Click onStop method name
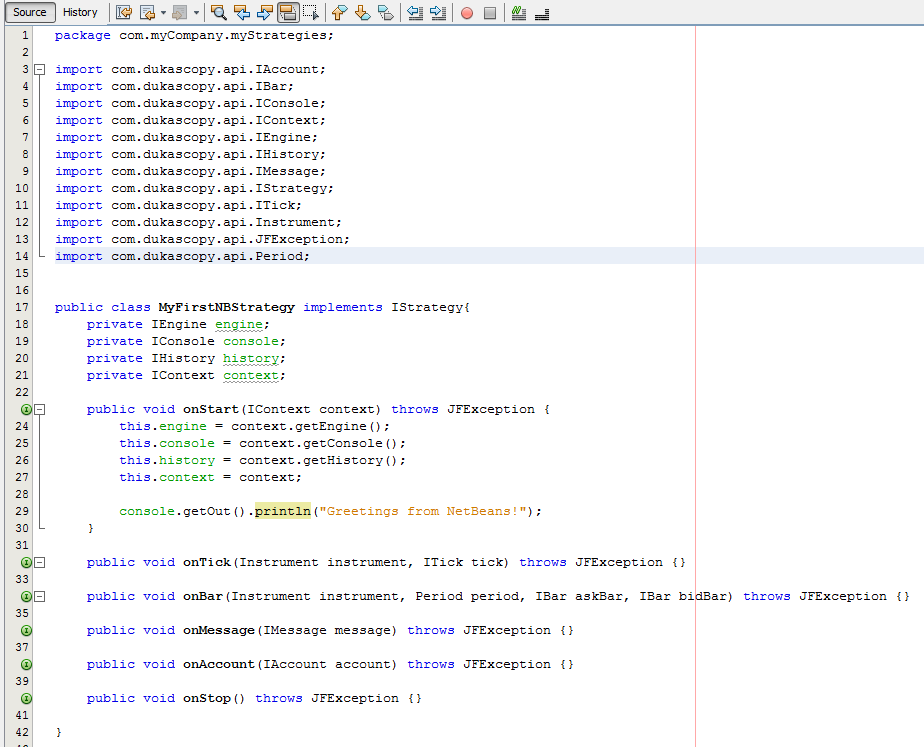Screen dimensions: 924x747 (x=206, y=698)
